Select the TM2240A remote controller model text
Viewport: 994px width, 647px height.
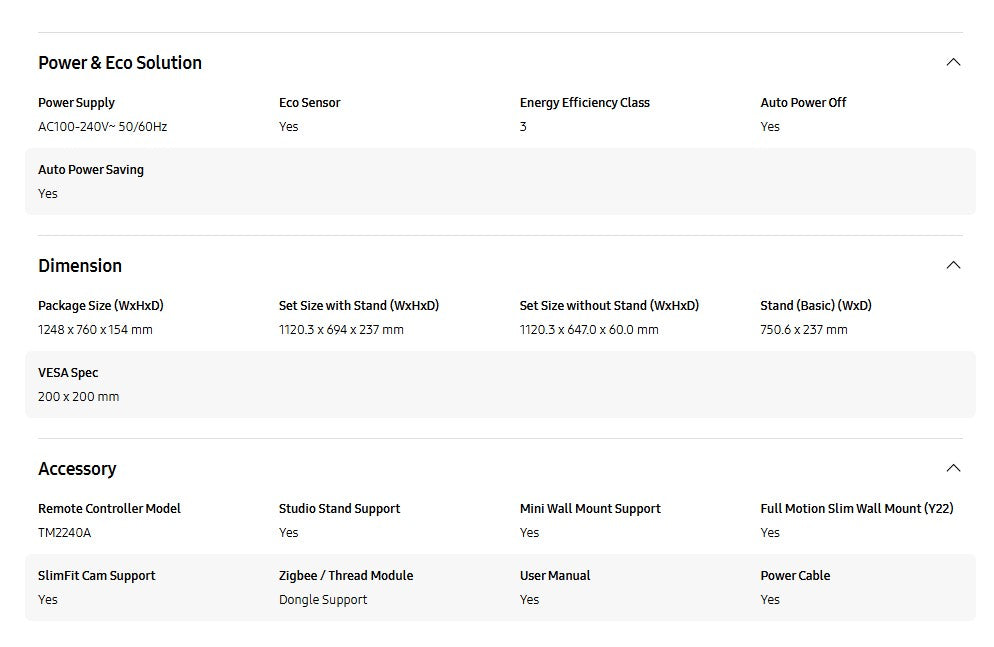(64, 533)
